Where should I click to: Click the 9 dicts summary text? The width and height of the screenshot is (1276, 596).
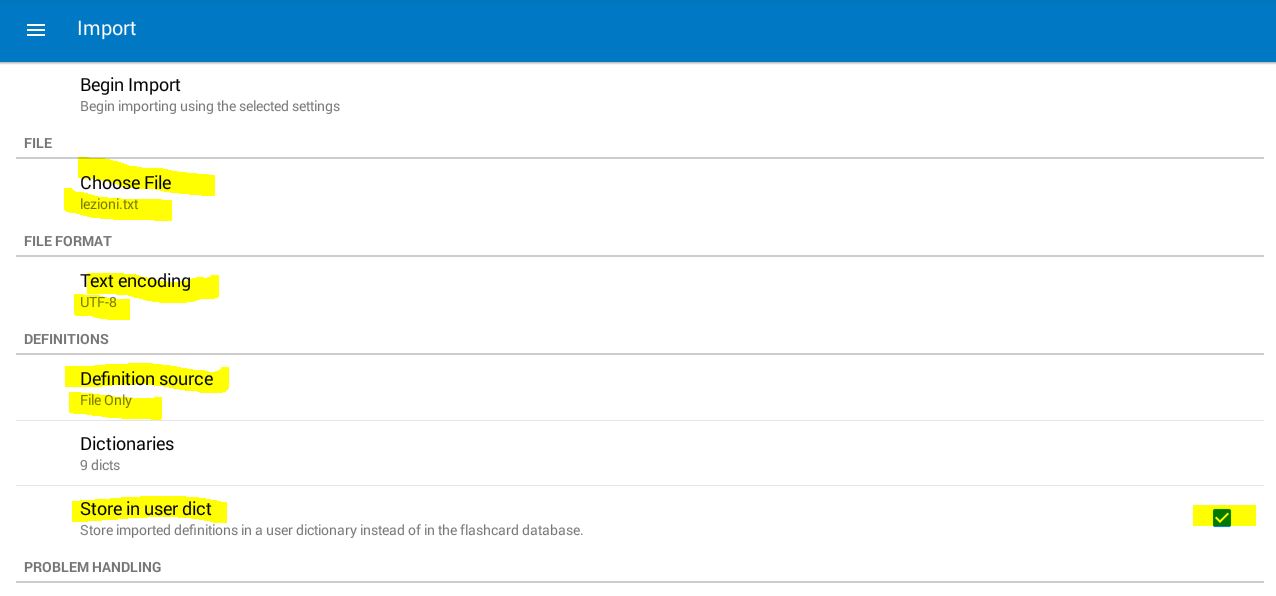(x=100, y=465)
